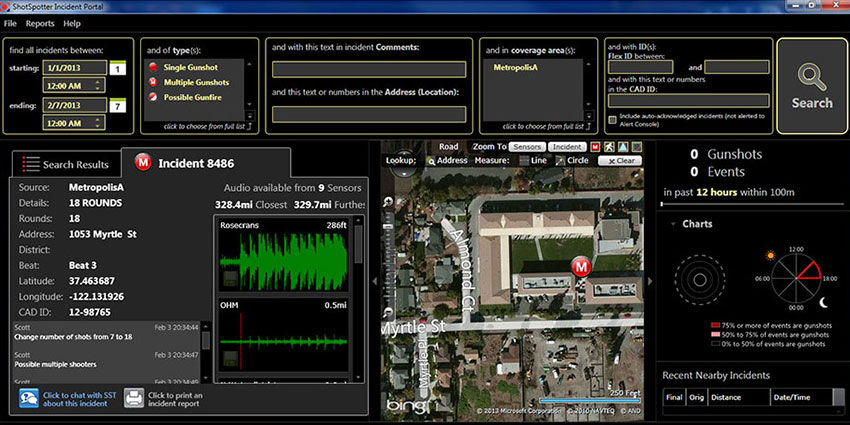Image resolution: width=850 pixels, height=425 pixels.
Task: Click the SST chat bubbles icon
Action: pos(29,398)
